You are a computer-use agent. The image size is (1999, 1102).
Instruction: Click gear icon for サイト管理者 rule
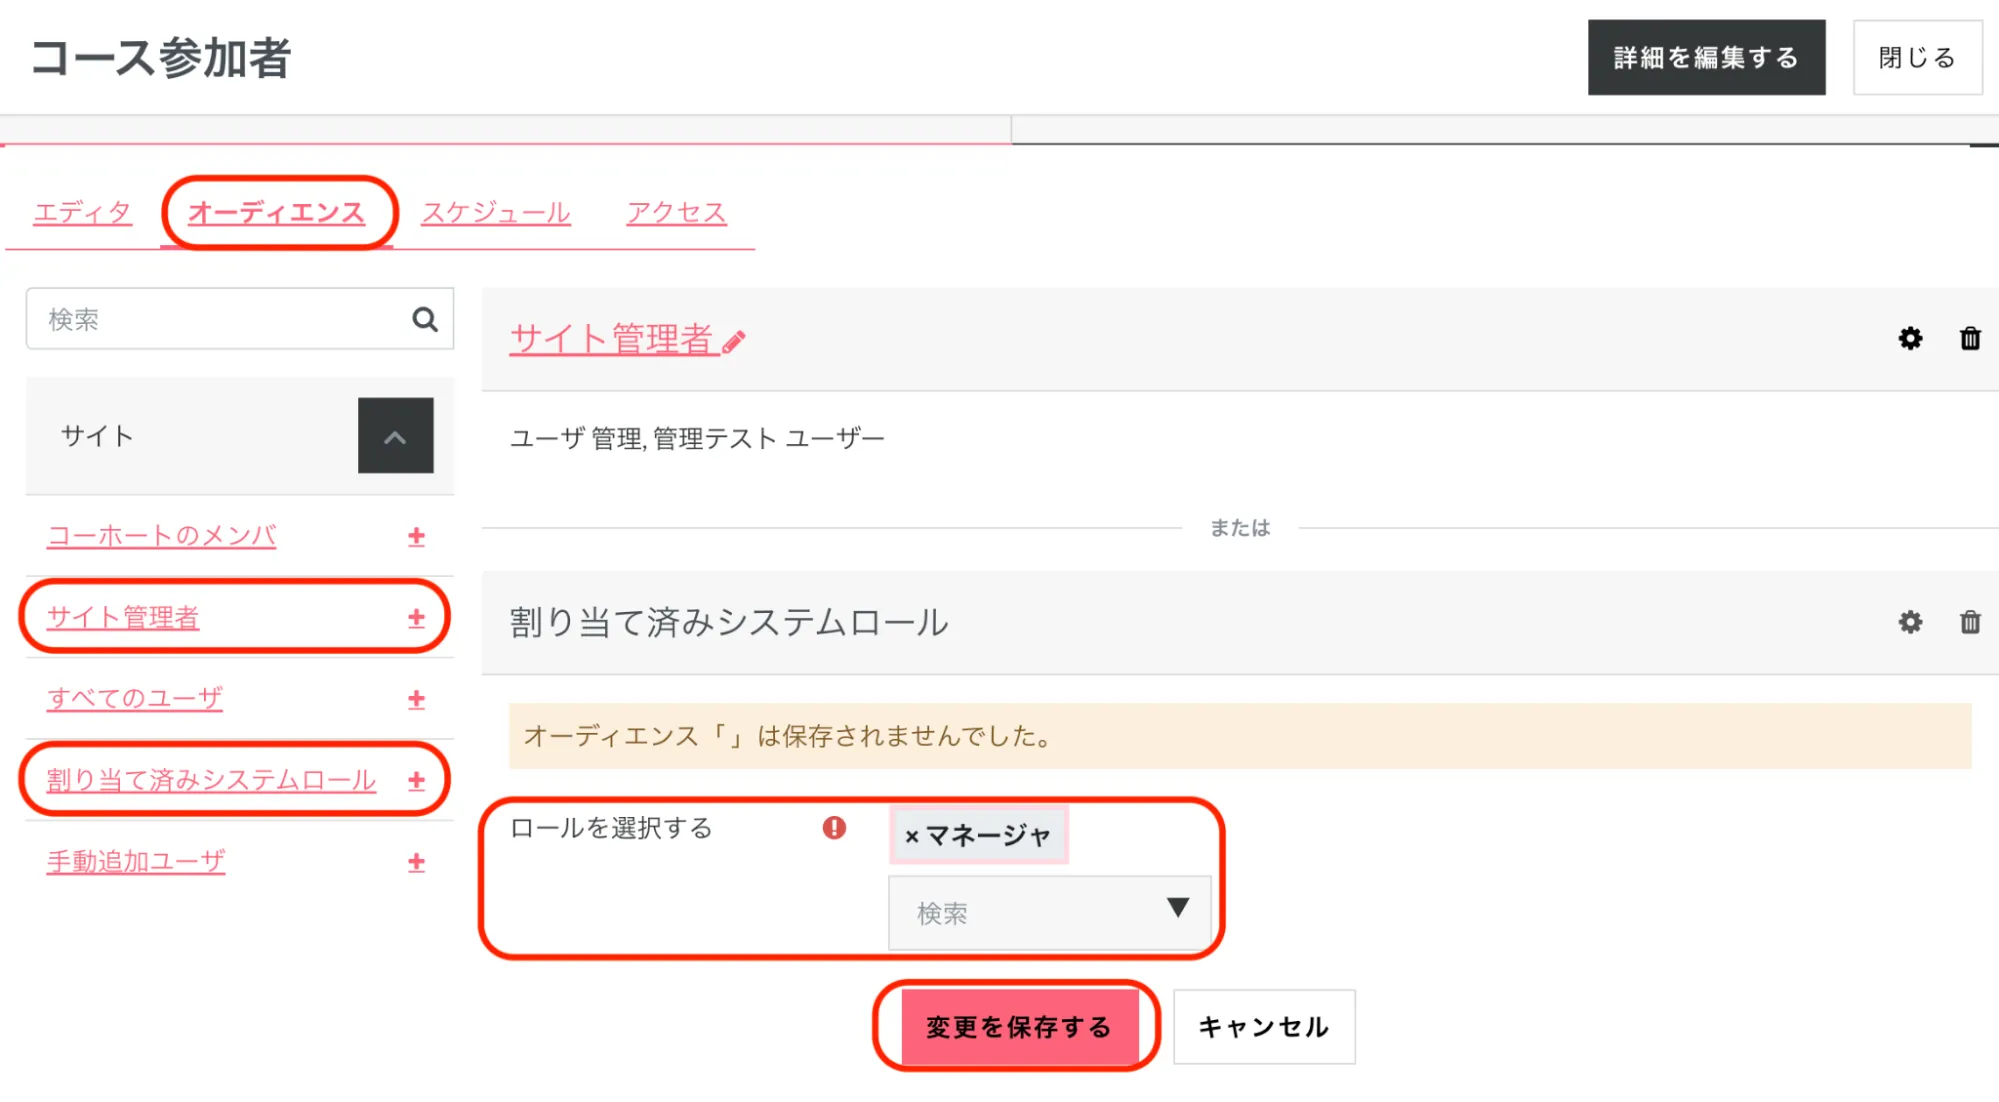(1909, 339)
